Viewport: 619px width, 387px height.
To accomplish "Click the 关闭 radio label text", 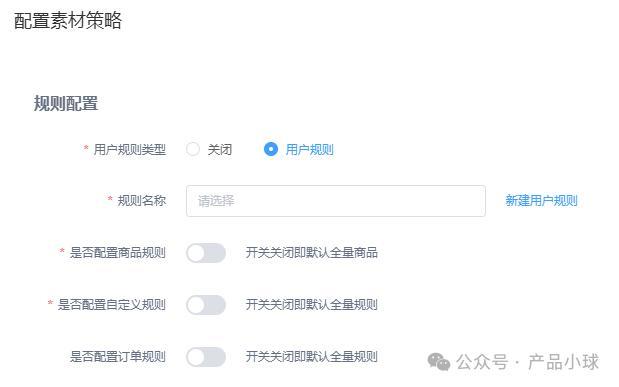I will [219, 150].
